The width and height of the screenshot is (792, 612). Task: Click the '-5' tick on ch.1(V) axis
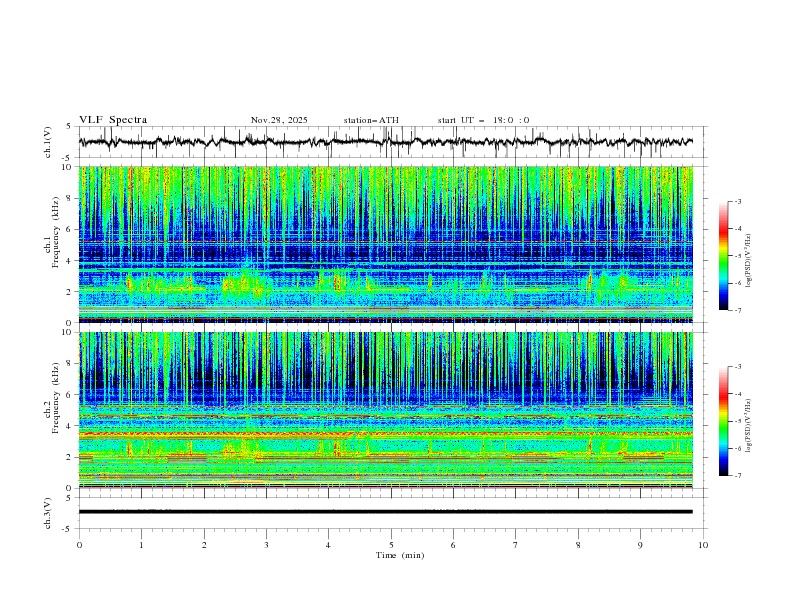click(x=68, y=158)
